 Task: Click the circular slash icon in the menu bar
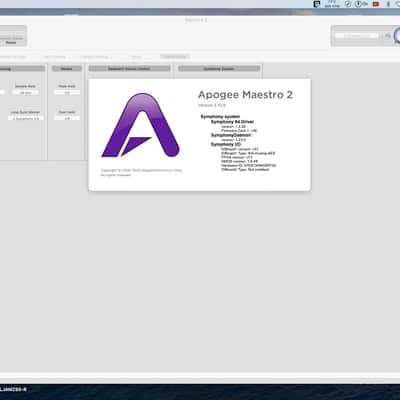[x=348, y=4]
